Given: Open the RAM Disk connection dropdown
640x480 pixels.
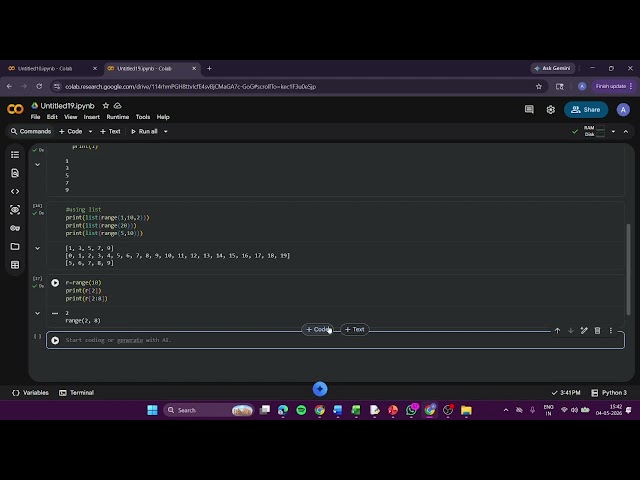Looking at the screenshot, I should pos(613,131).
